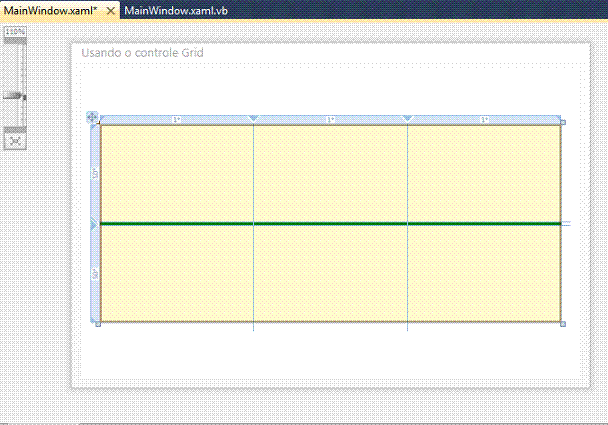Switch to the MainWindow.xaml.vb tab
This screenshot has height=425, width=608.
pyautogui.click(x=176, y=10)
